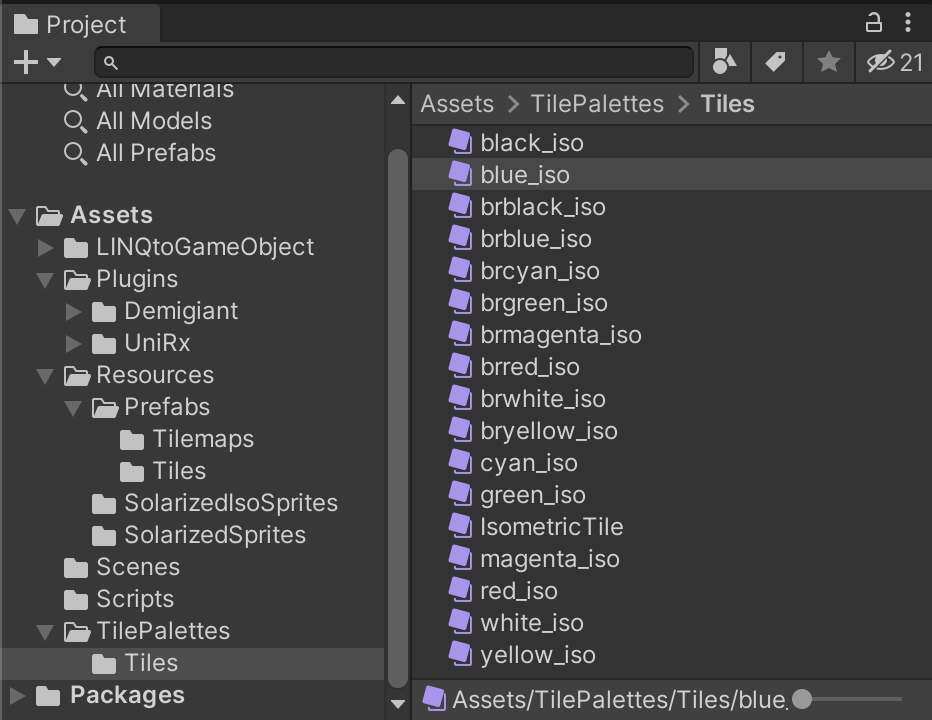Open the Favorites star icon
This screenshot has height=720, width=932.
click(828, 62)
